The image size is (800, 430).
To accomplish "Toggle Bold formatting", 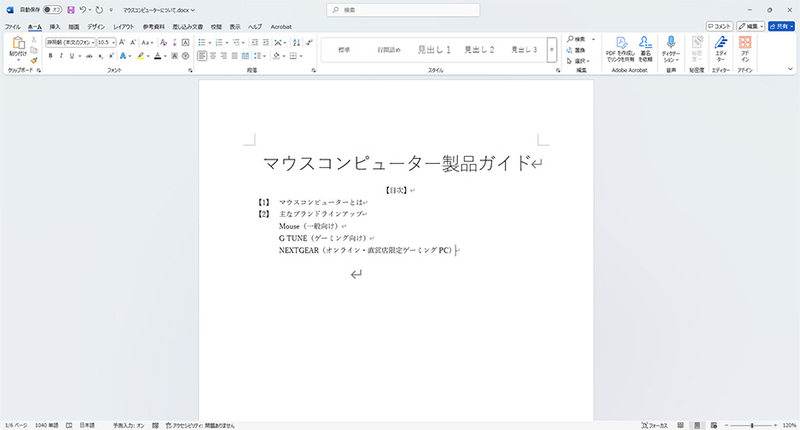I will click(50, 56).
